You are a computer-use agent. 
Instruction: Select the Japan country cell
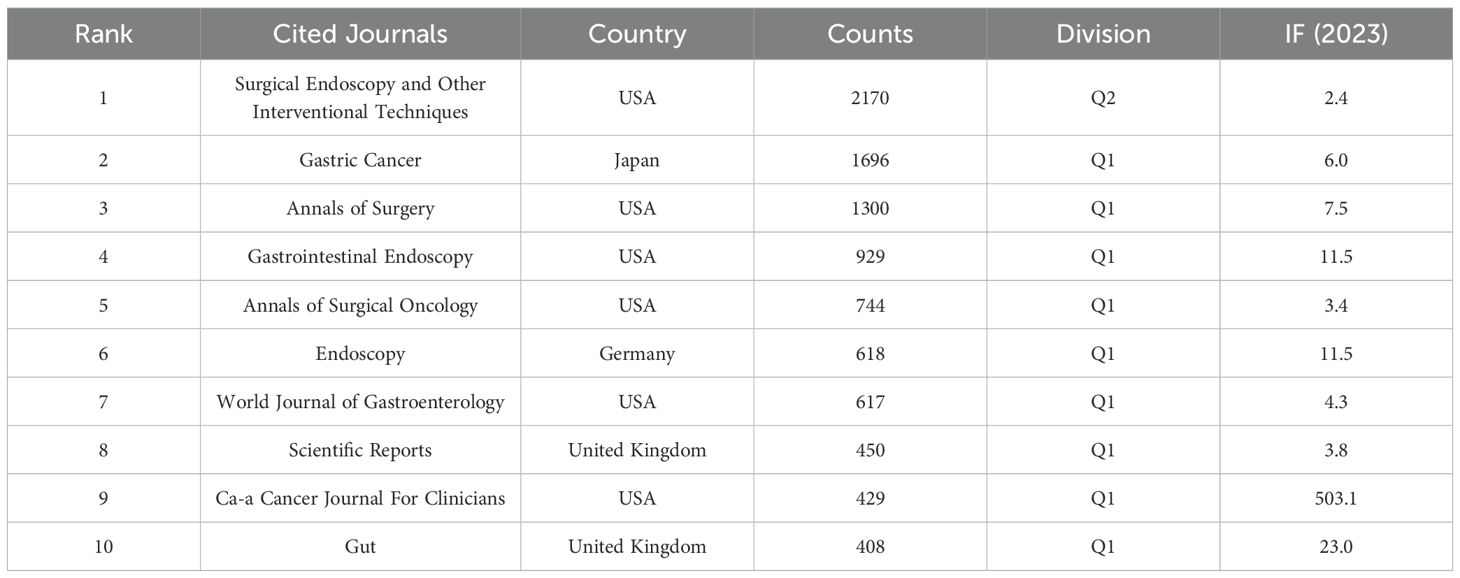pyautogui.click(x=637, y=160)
